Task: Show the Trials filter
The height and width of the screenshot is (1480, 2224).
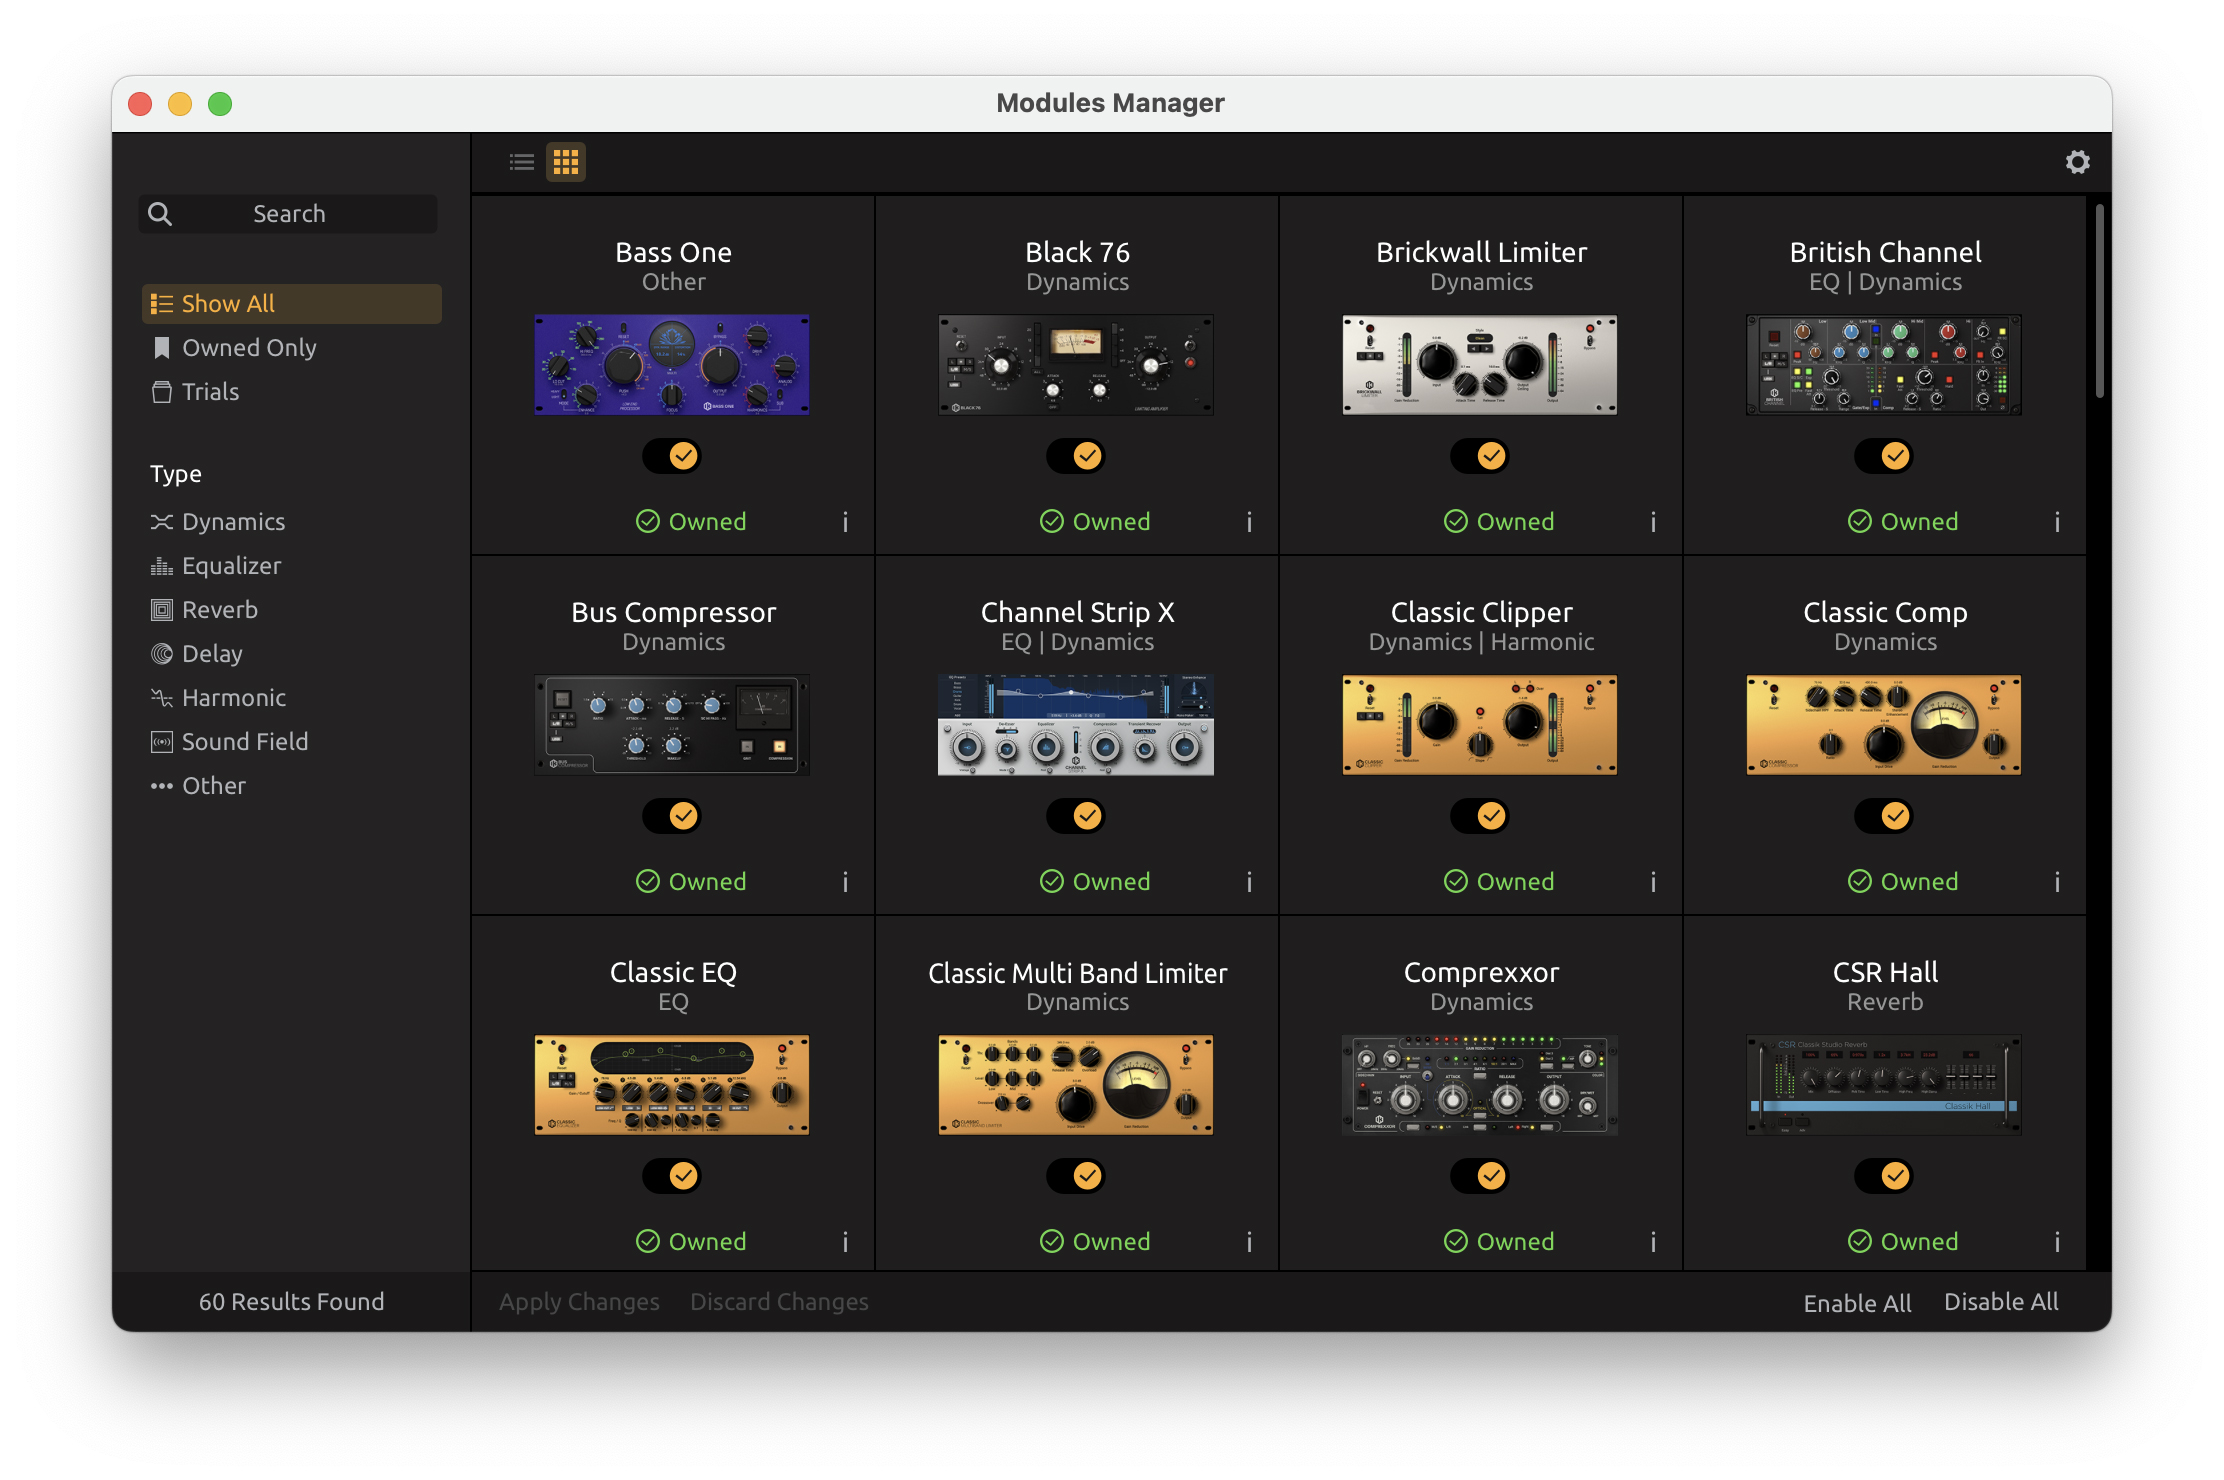Action: (210, 392)
